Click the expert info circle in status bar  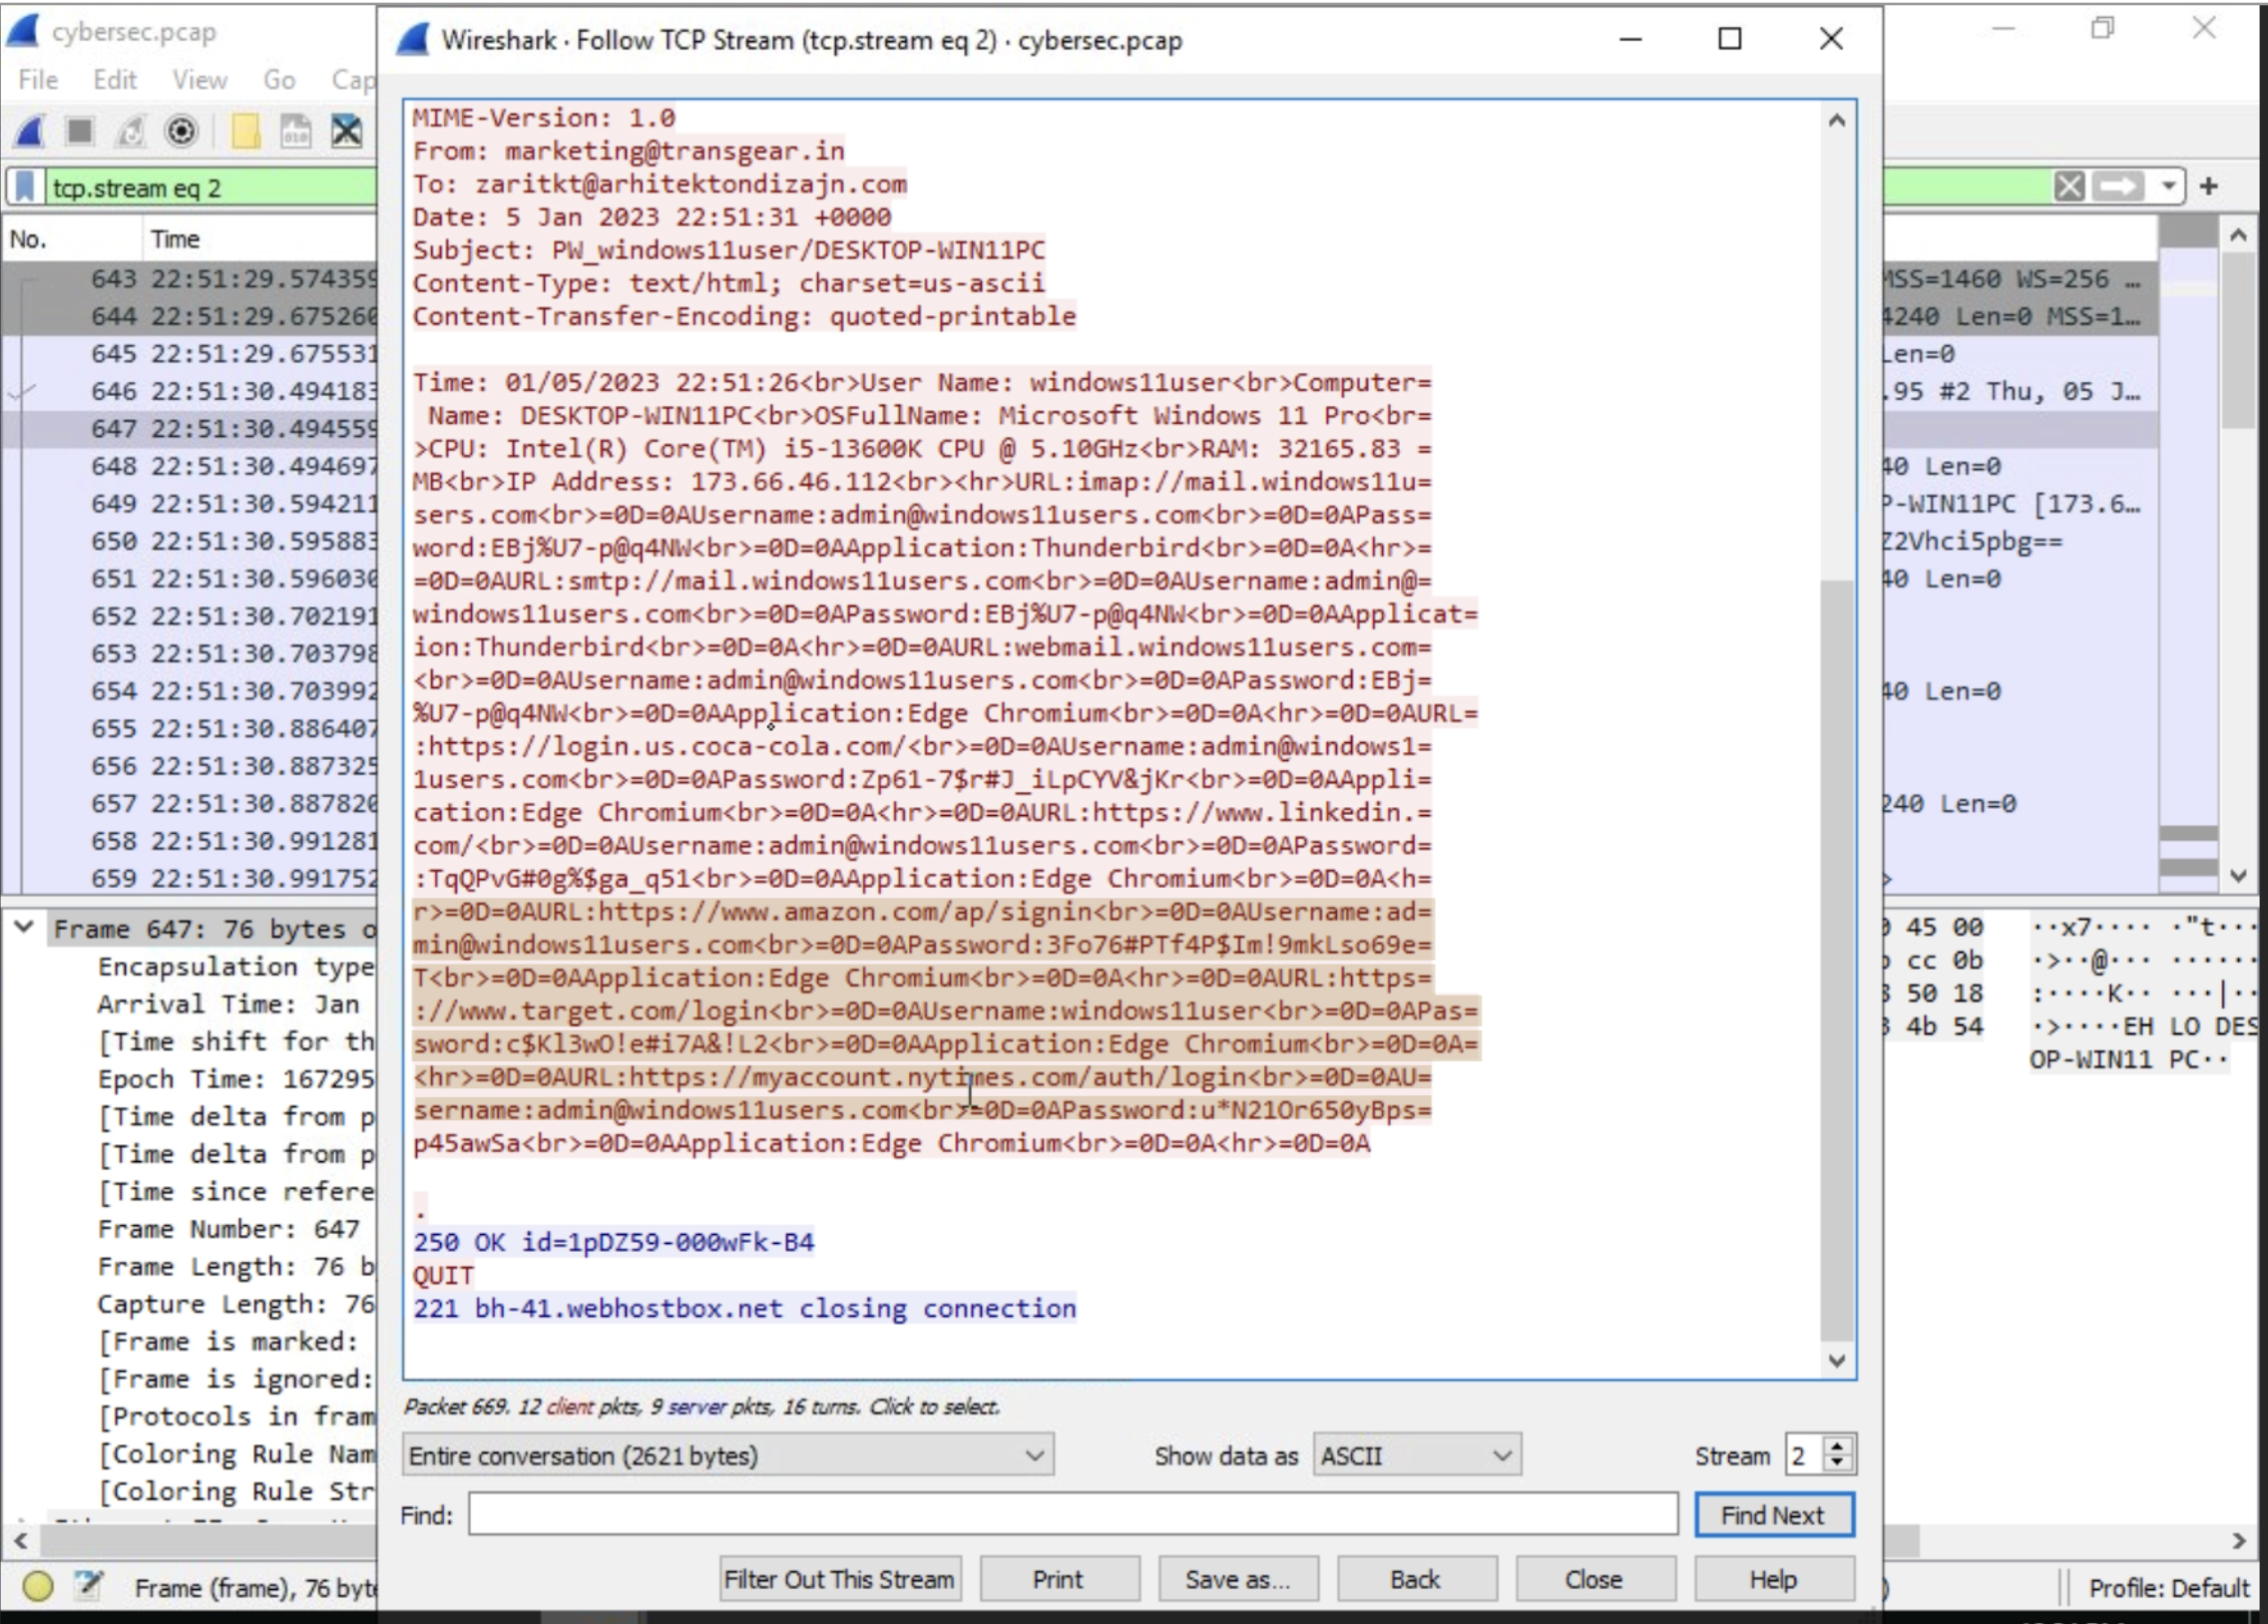pos(38,1587)
